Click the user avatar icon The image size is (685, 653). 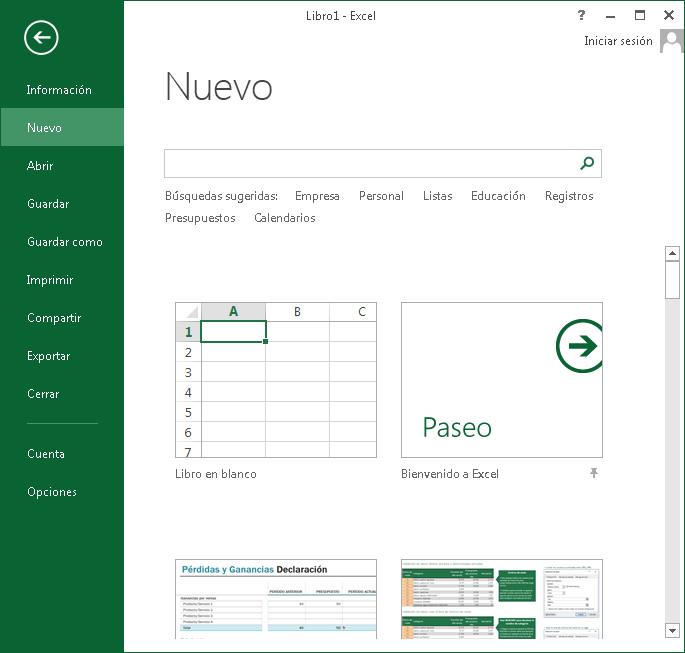671,41
